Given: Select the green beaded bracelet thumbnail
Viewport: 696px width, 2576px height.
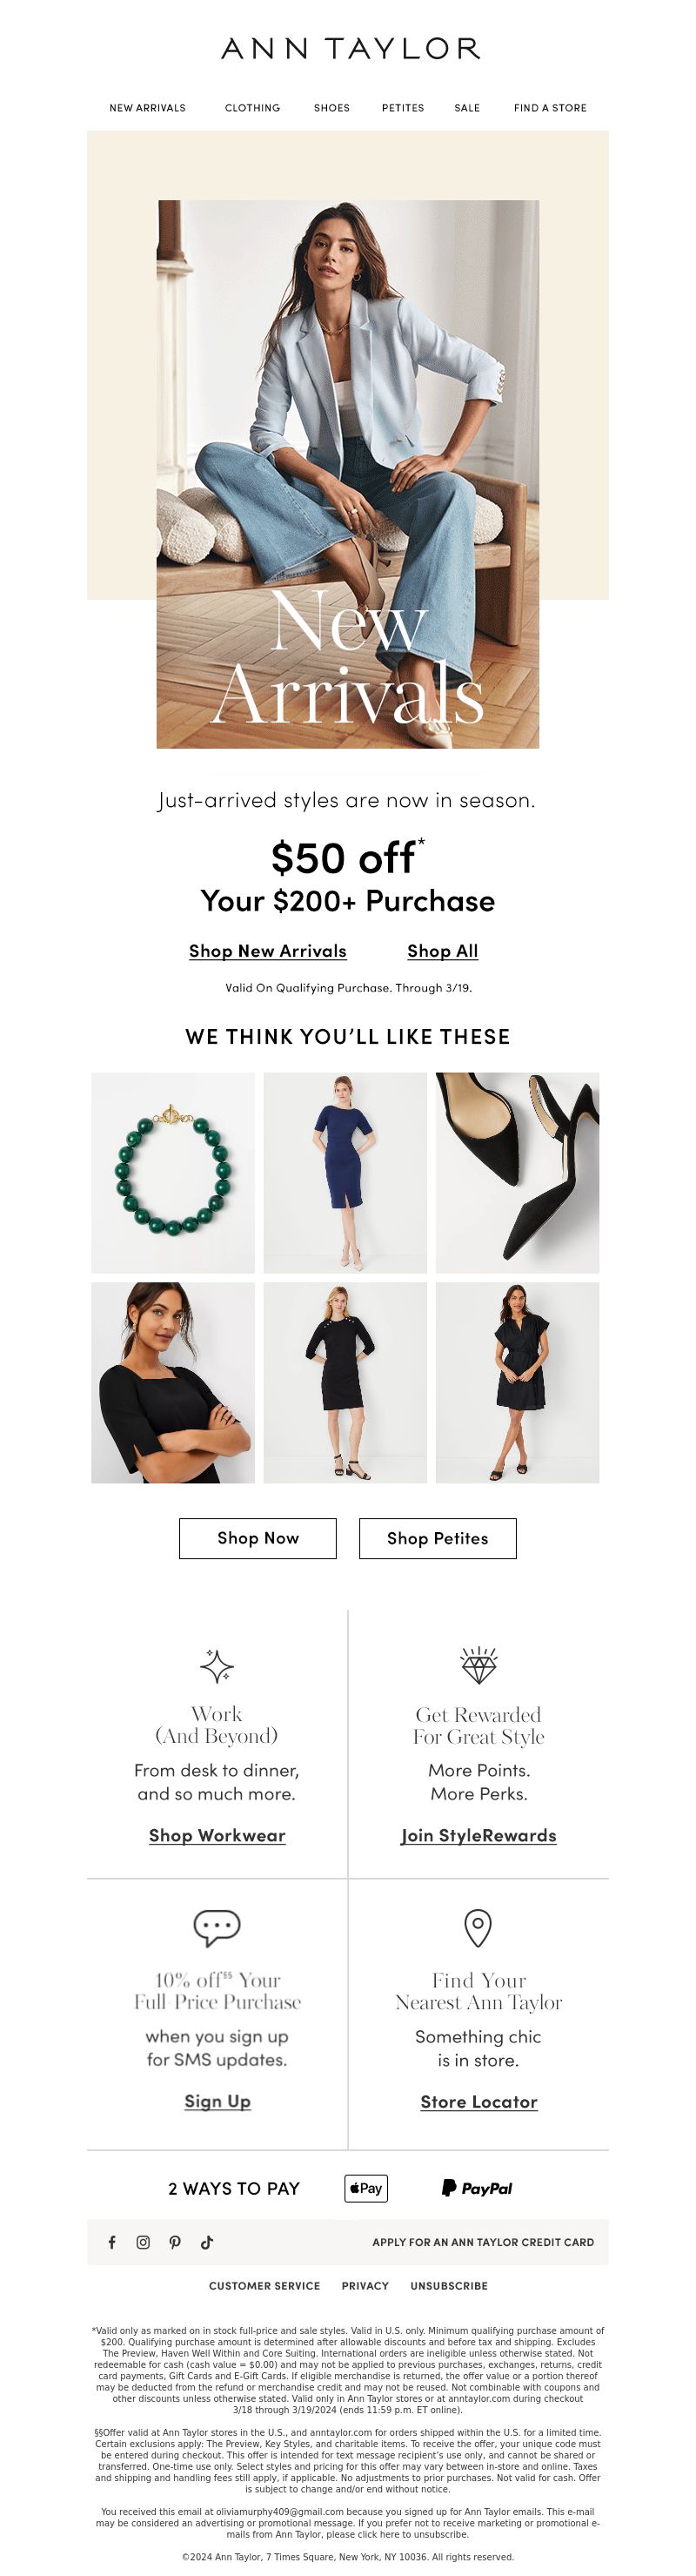Looking at the screenshot, I should 173,1173.
